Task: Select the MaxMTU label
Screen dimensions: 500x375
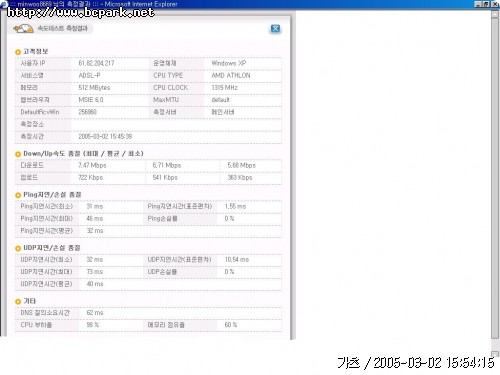Action: (x=166, y=100)
